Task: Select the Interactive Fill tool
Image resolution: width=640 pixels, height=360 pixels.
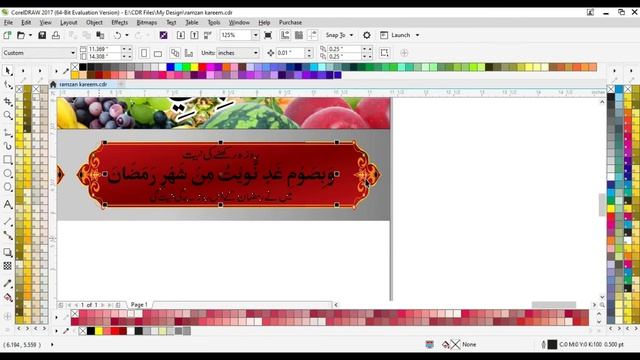Action: [8, 298]
